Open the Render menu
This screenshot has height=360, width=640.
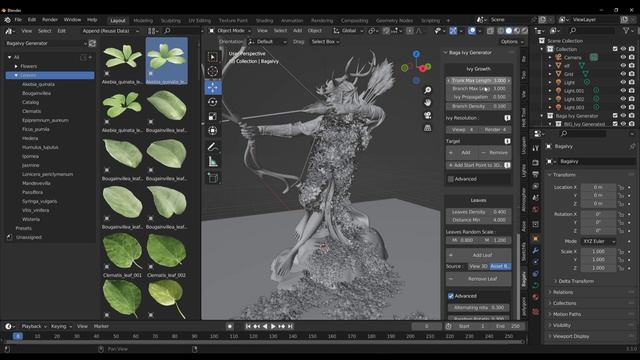tap(50, 20)
